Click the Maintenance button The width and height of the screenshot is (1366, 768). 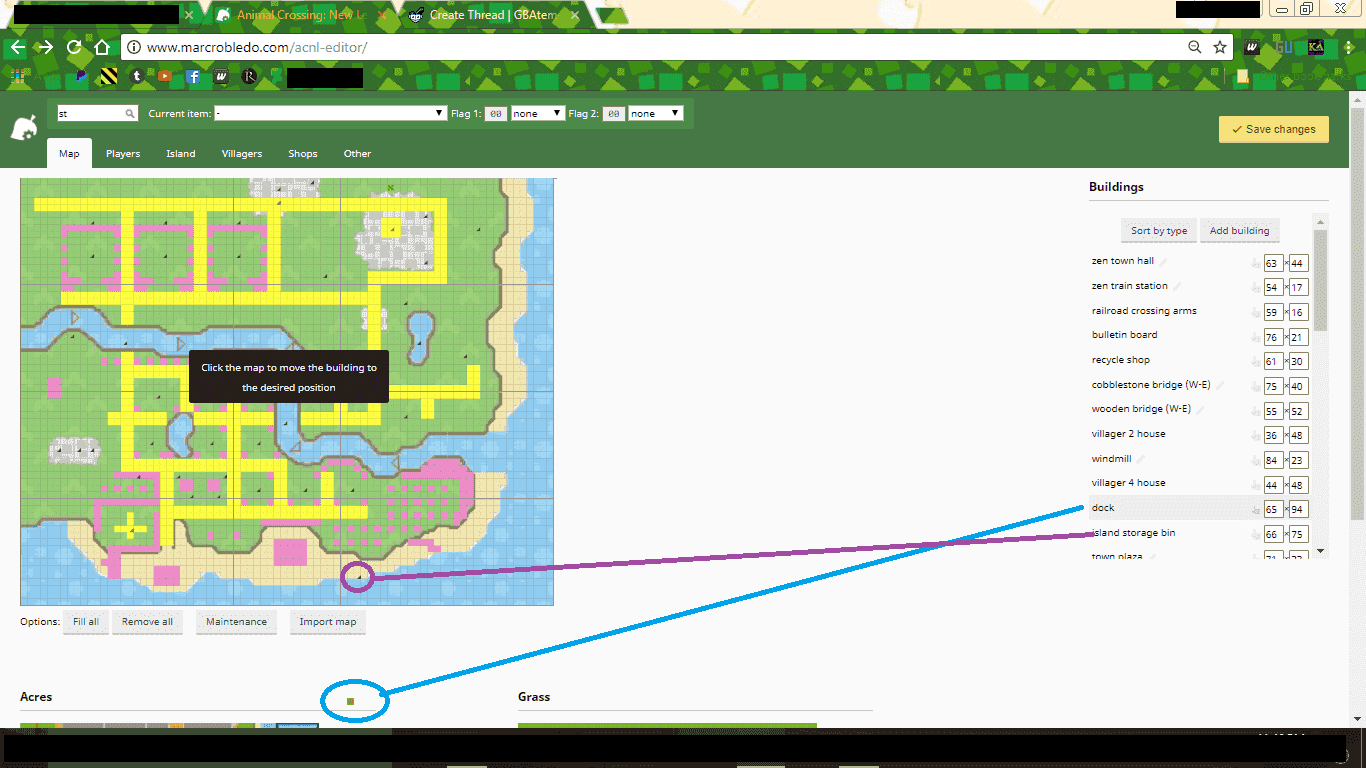tap(236, 622)
